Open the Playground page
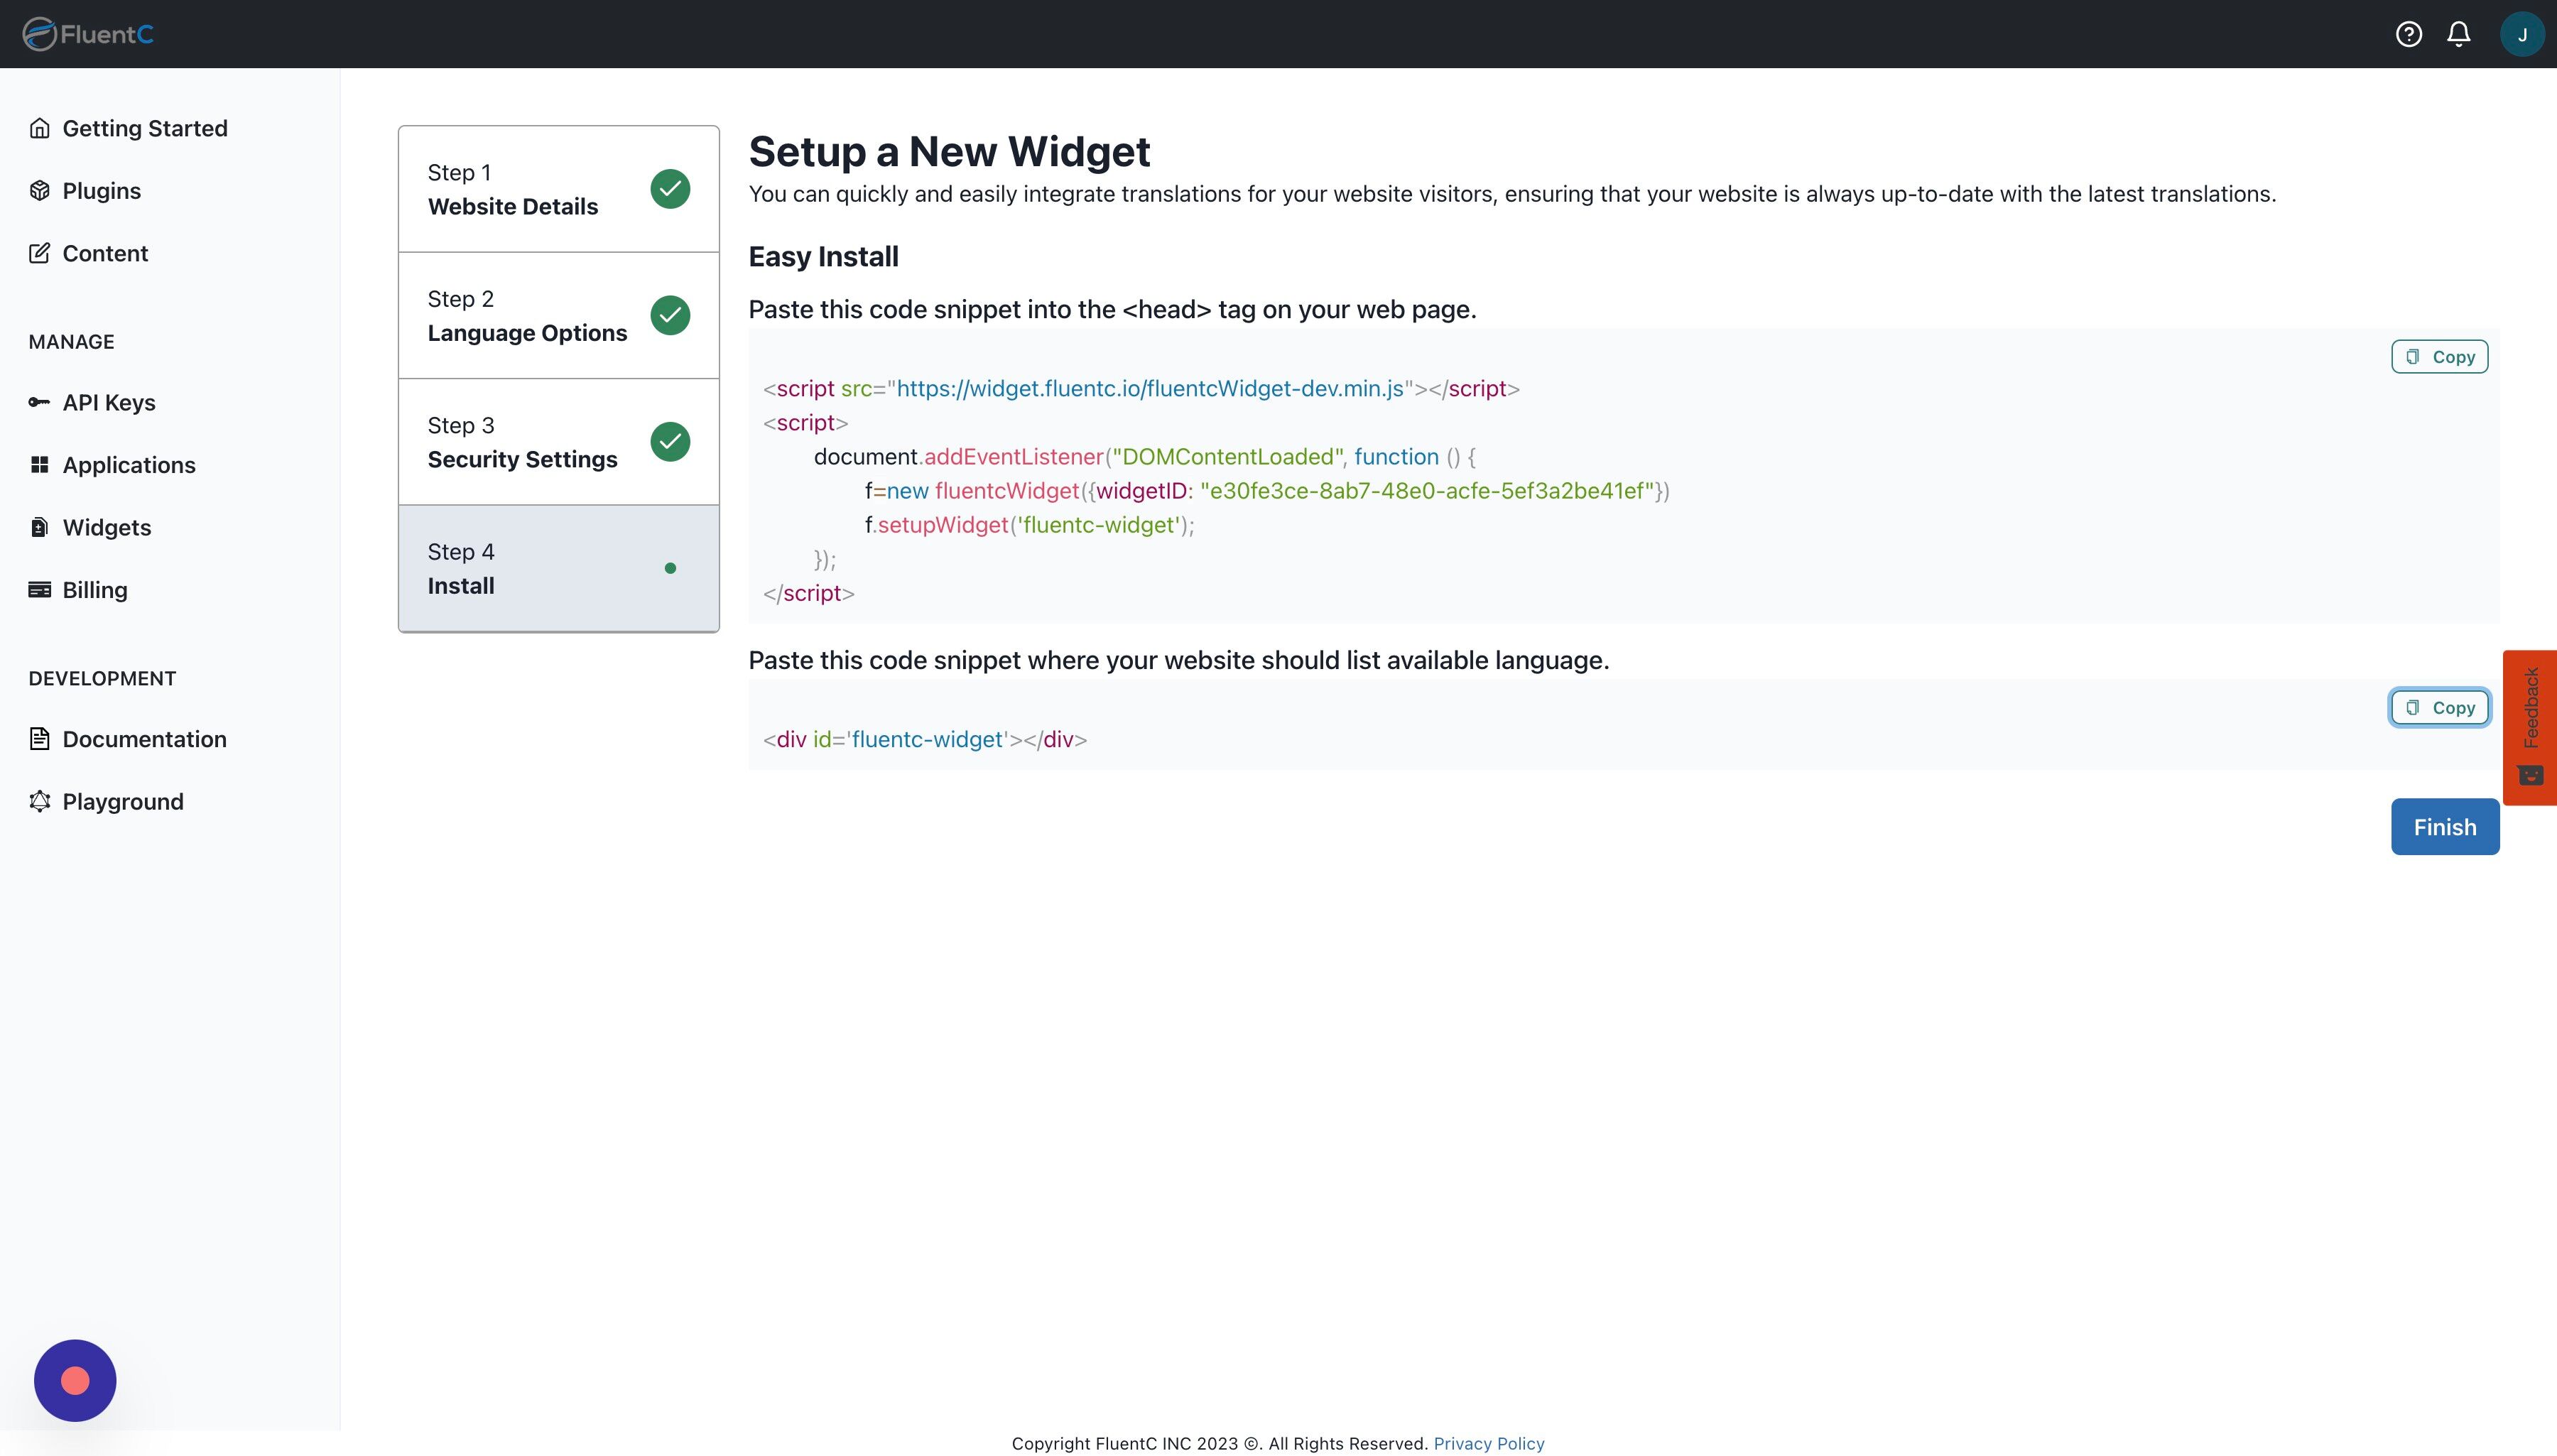The height and width of the screenshot is (1456, 2557). pyautogui.click(x=122, y=802)
